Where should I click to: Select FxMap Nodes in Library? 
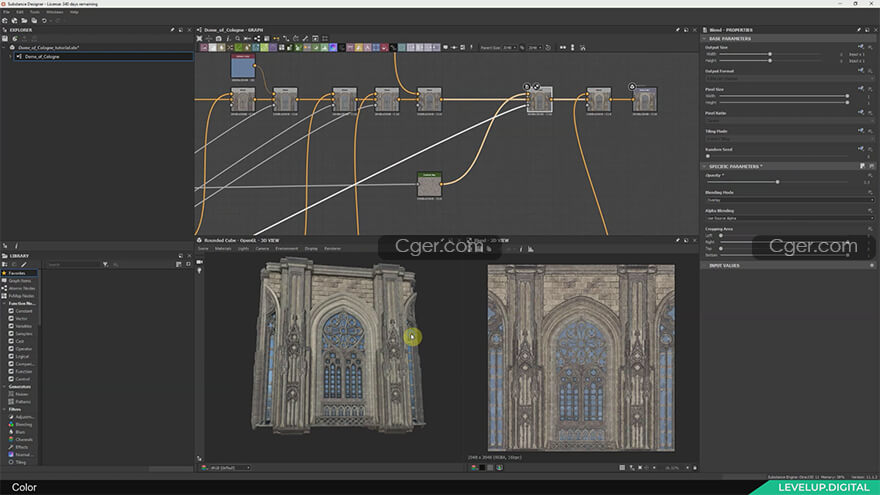(x=19, y=296)
